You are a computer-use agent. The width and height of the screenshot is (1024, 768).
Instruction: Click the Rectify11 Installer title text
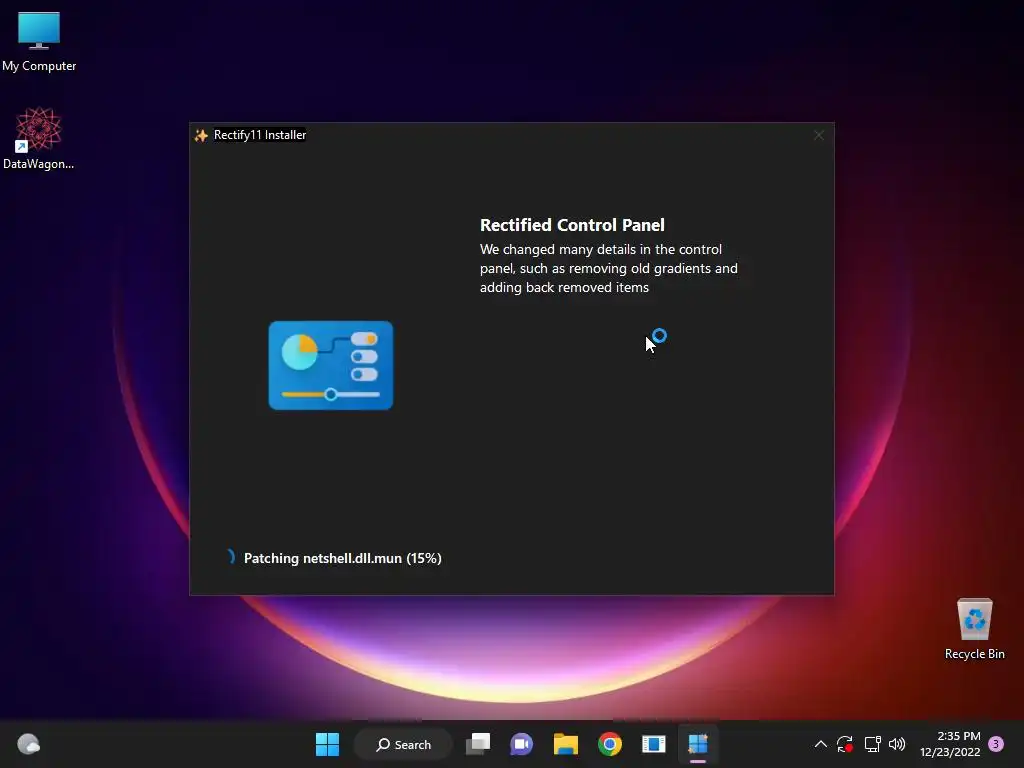coord(260,135)
